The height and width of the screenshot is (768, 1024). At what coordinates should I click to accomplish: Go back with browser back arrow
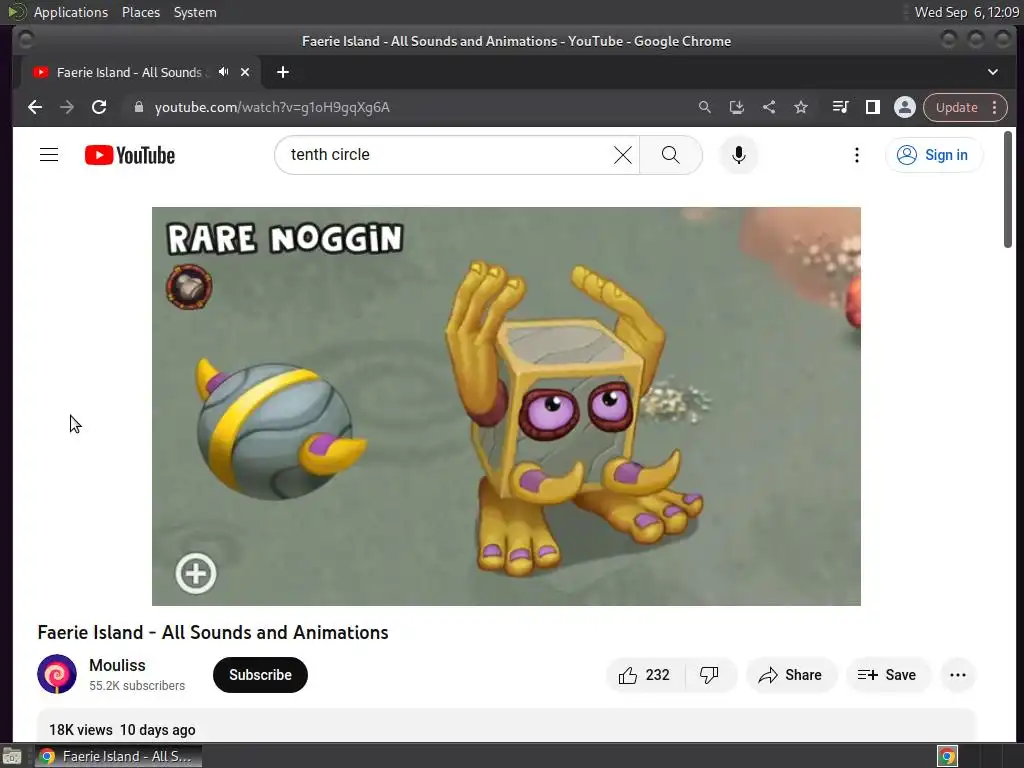35,107
